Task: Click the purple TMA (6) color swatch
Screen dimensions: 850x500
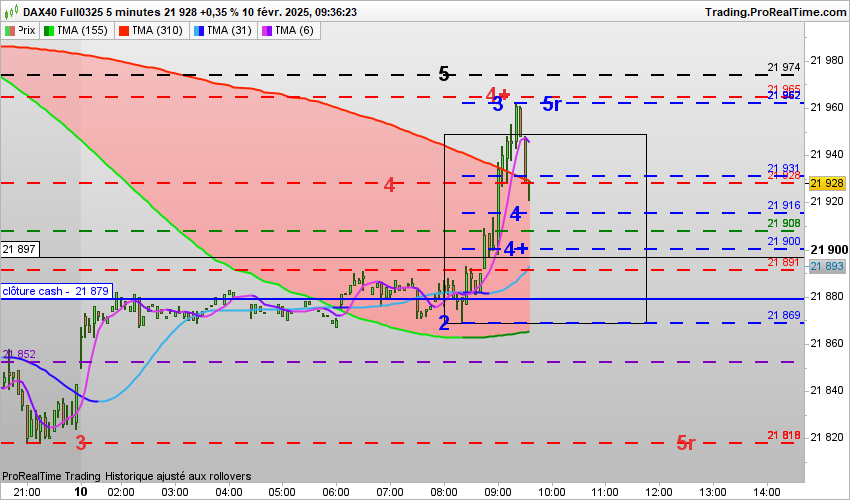Action: click(x=267, y=31)
